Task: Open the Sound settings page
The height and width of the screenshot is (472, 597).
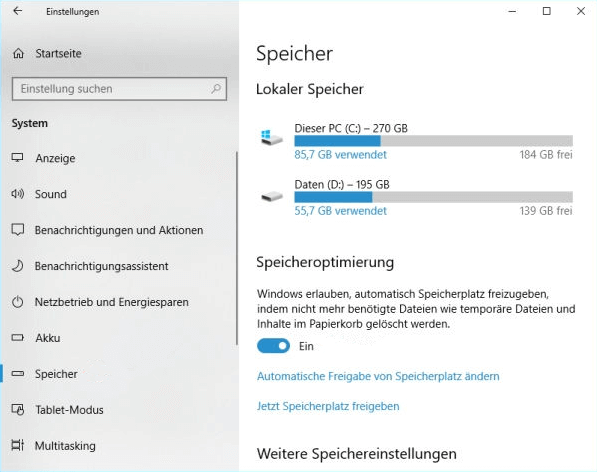Action: pos(51,194)
